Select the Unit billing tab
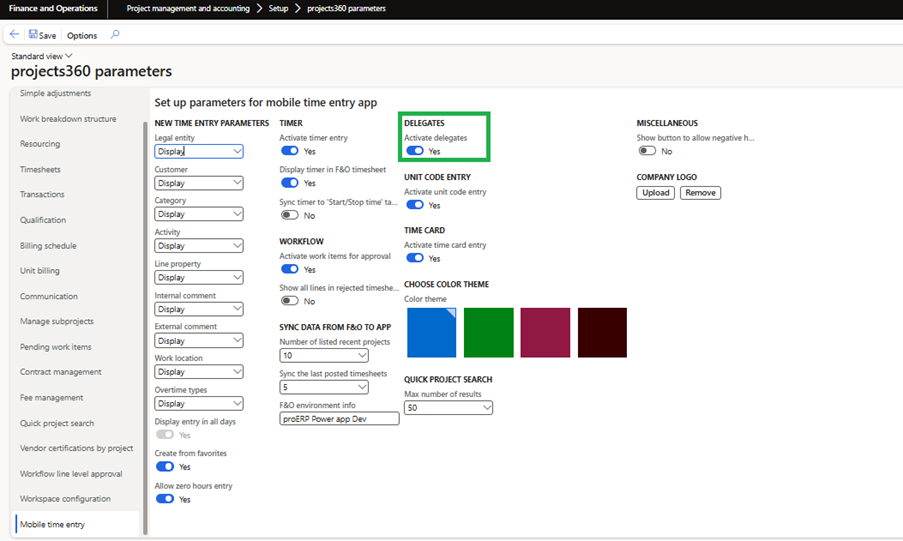The height and width of the screenshot is (541, 903). (x=39, y=271)
